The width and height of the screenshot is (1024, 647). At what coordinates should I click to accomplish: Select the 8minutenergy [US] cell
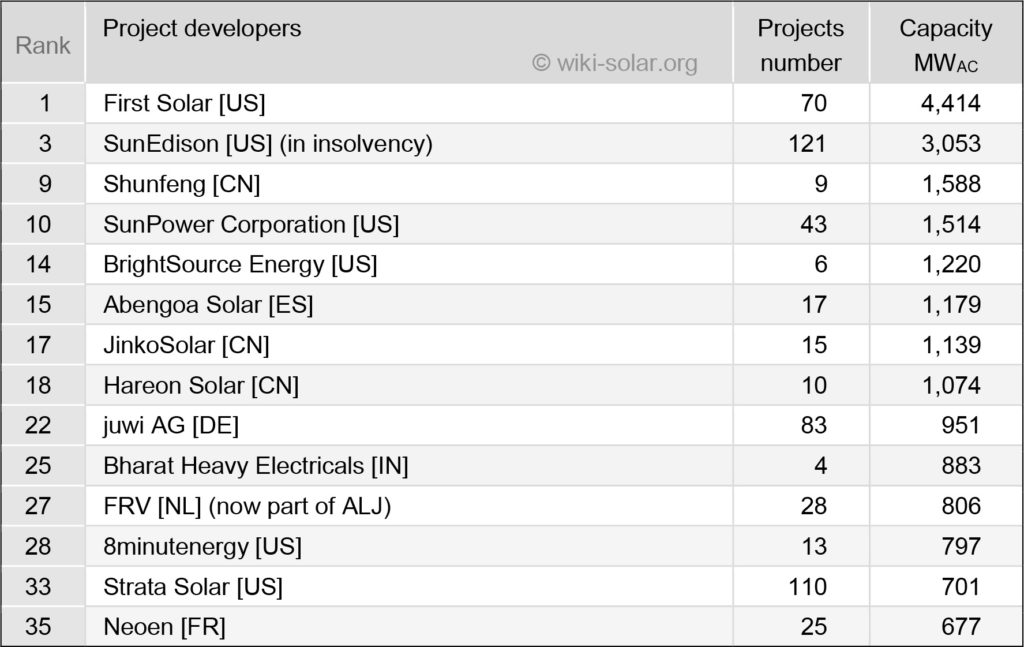click(x=202, y=546)
